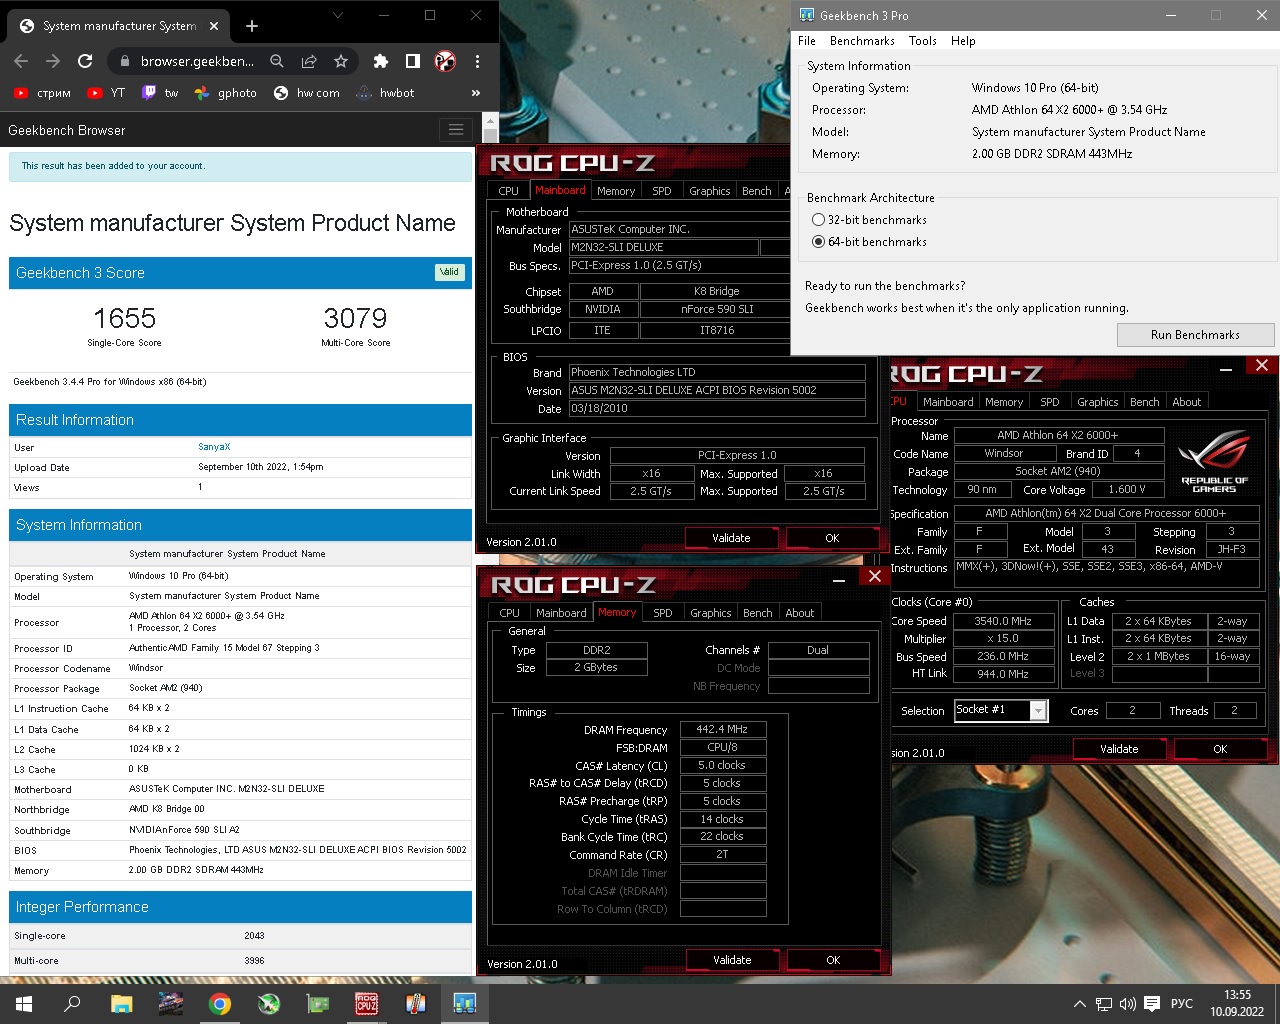The width and height of the screenshot is (1280, 1024).
Task: Open volume control in system tray
Action: pyautogui.click(x=1127, y=1004)
